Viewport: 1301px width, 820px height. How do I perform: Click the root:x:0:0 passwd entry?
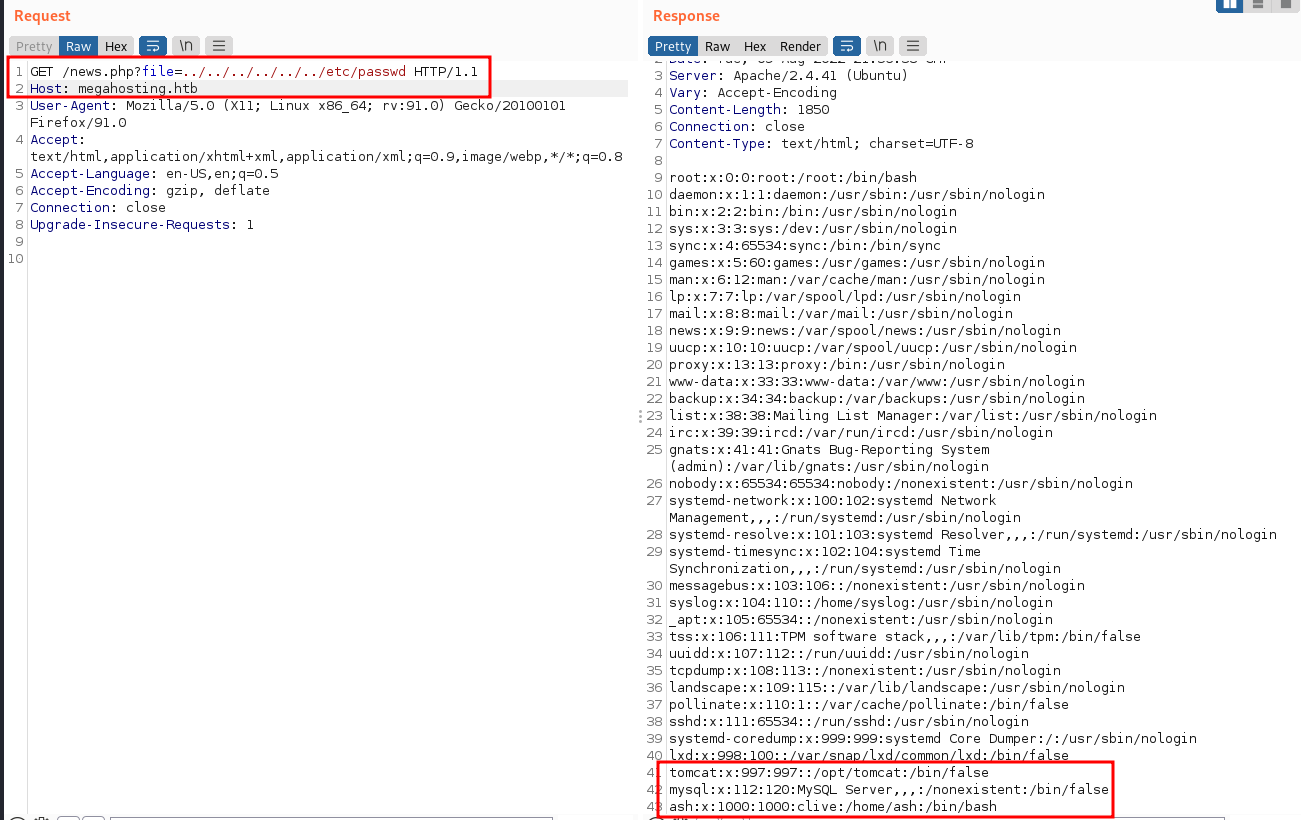point(793,178)
